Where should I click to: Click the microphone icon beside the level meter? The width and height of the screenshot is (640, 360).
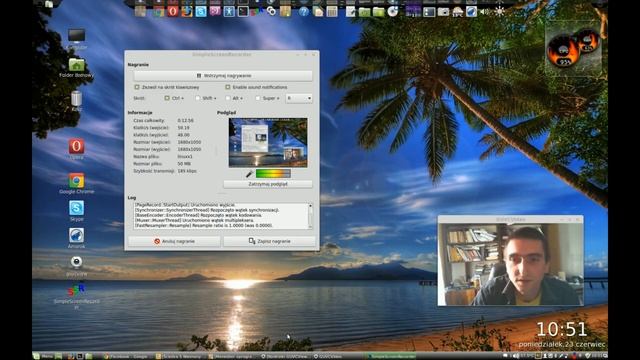pyautogui.click(x=249, y=174)
